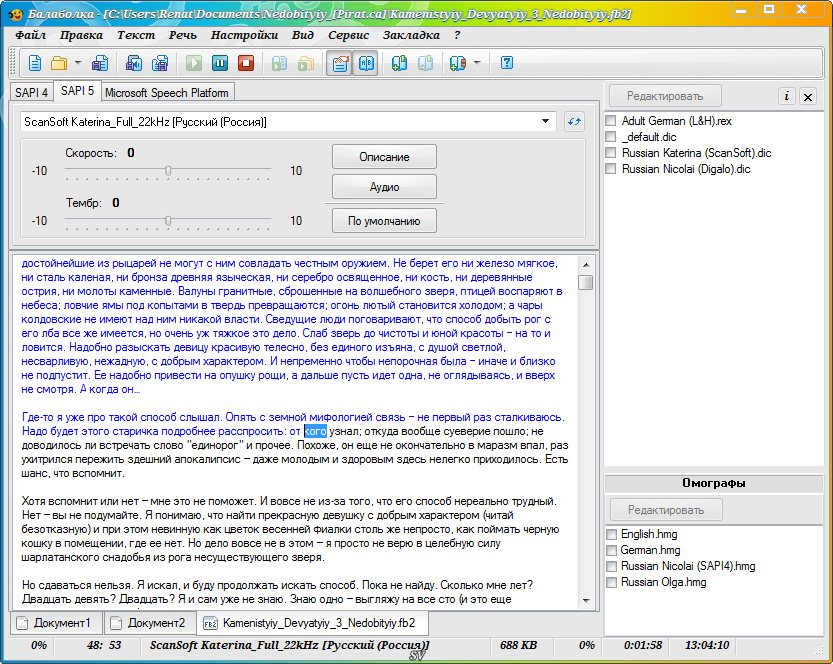Screen dimensions: 833x664
Task: Expand the arrow beside the Open folder icon
Action: [x=78, y=63]
